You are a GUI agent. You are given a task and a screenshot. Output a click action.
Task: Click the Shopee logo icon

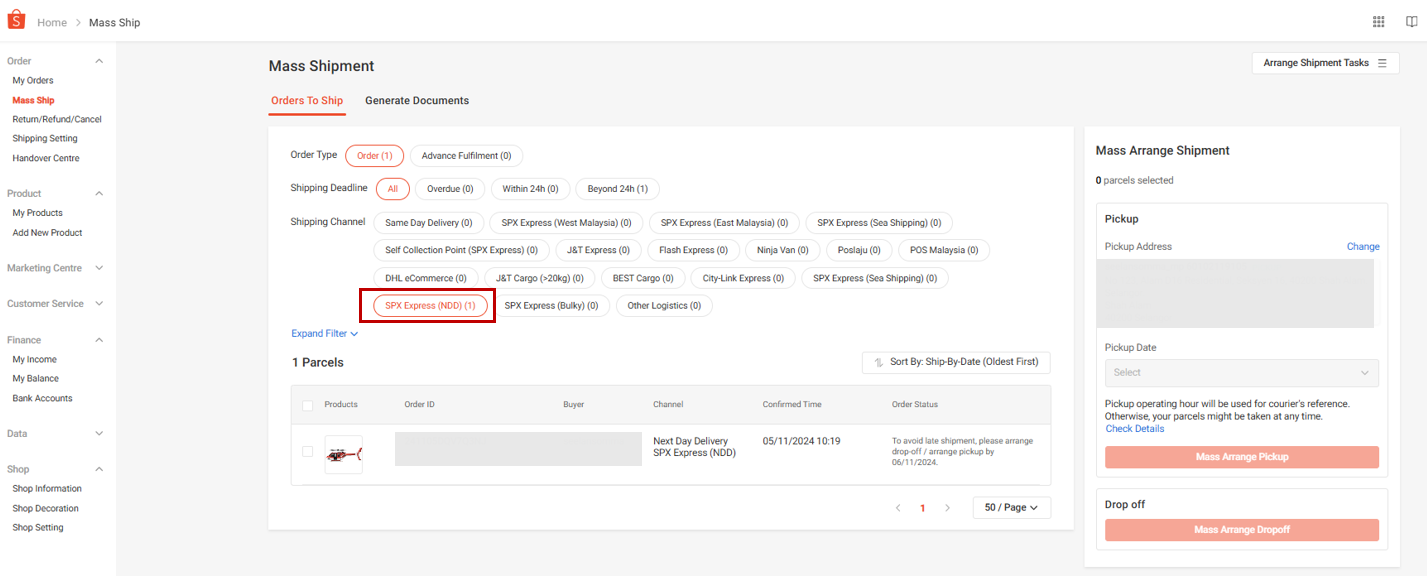tap(17, 21)
